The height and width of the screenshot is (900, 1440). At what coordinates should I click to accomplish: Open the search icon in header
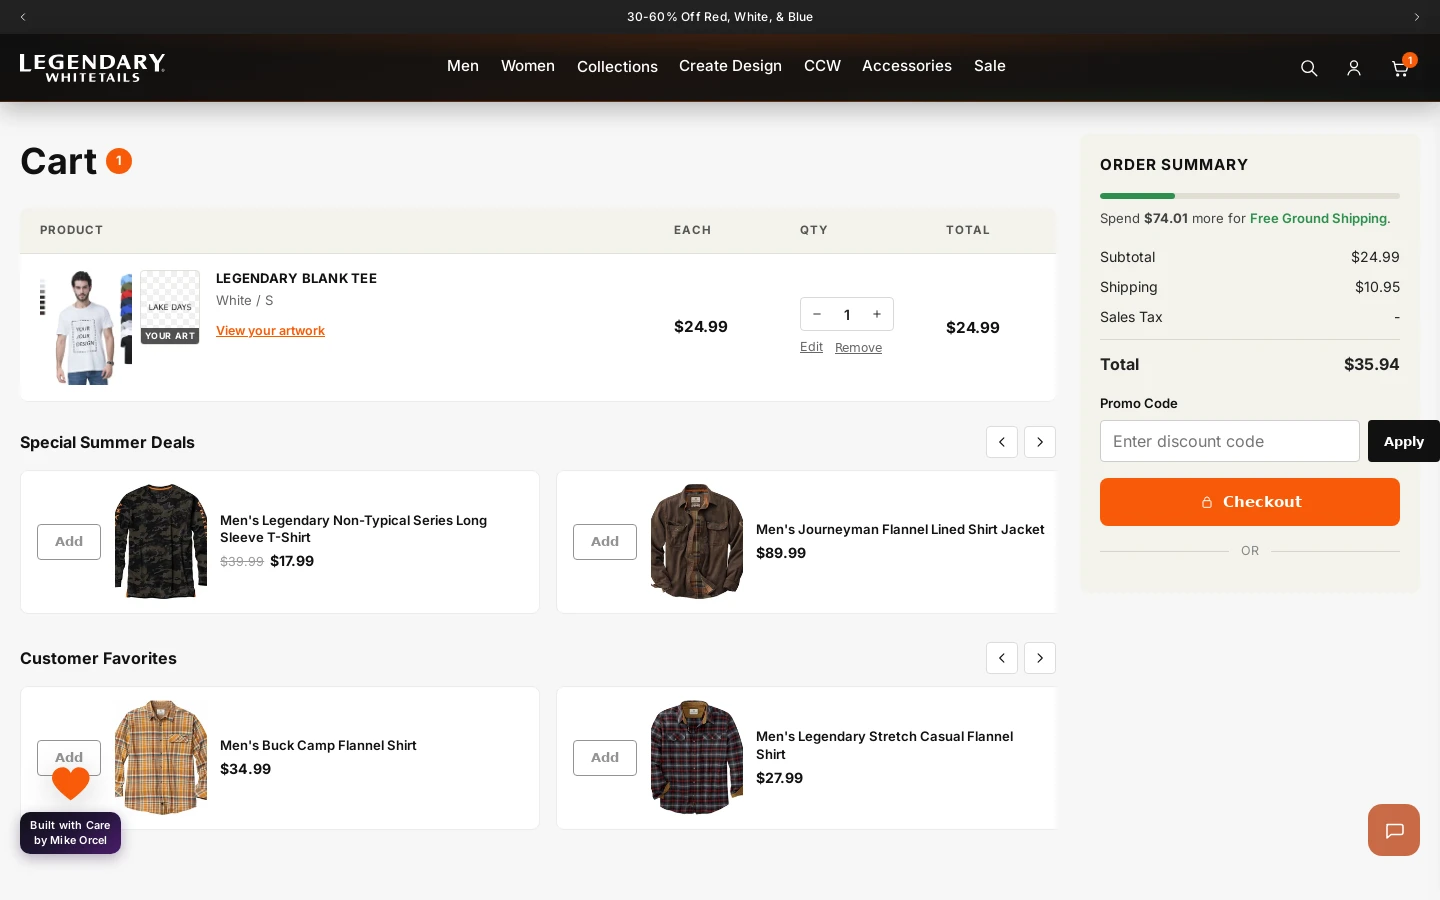[x=1309, y=68]
